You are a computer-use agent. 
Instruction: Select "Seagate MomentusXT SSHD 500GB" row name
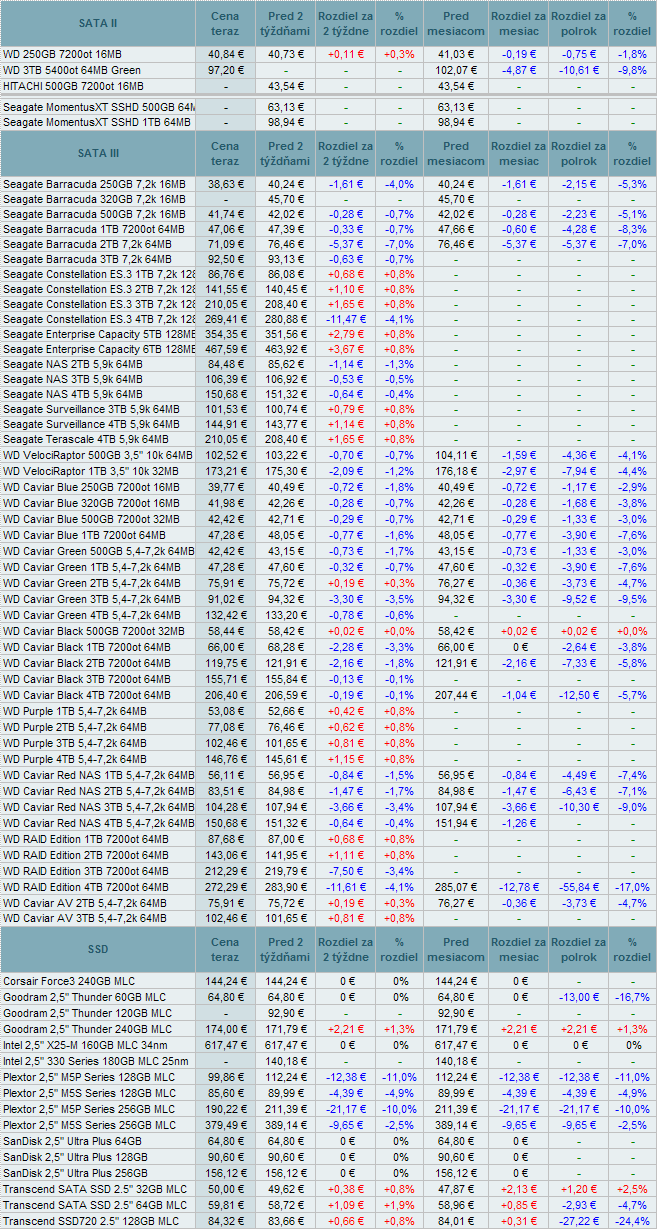pos(98,106)
